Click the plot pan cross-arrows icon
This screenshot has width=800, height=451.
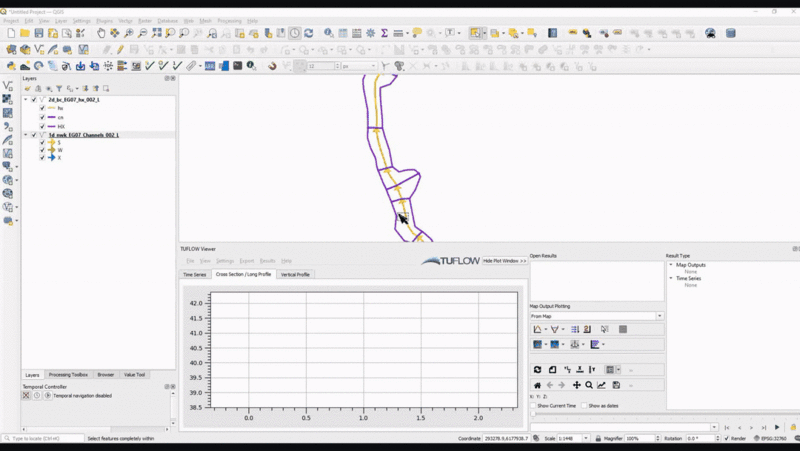coord(576,385)
